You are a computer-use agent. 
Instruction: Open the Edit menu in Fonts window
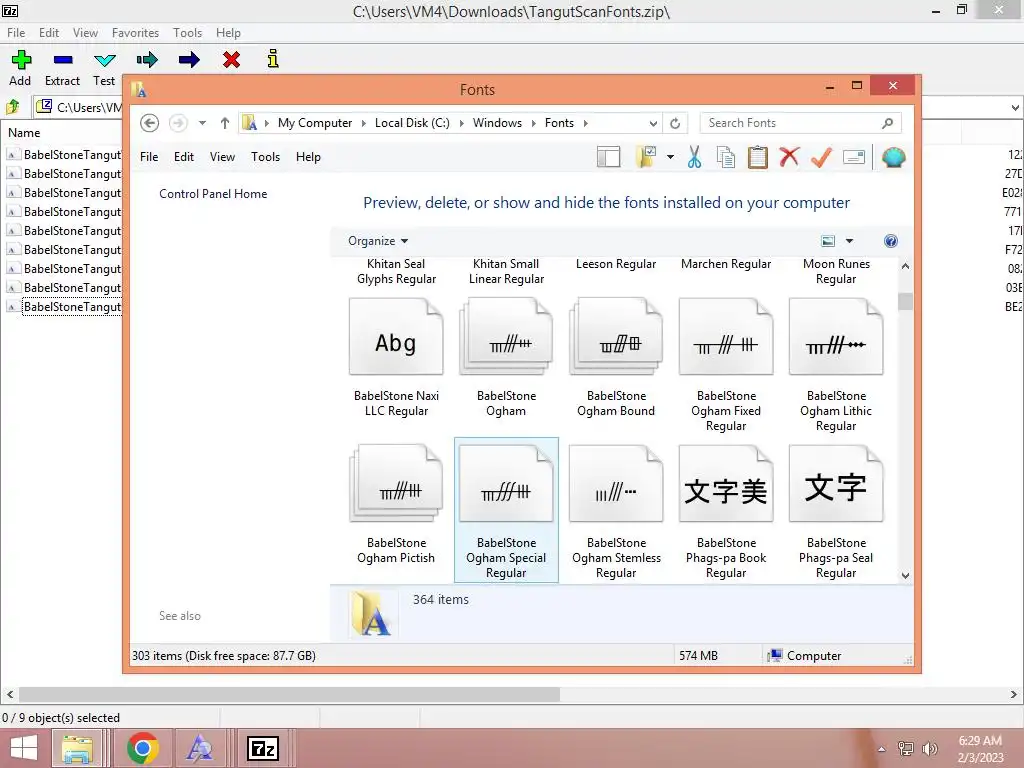click(184, 157)
